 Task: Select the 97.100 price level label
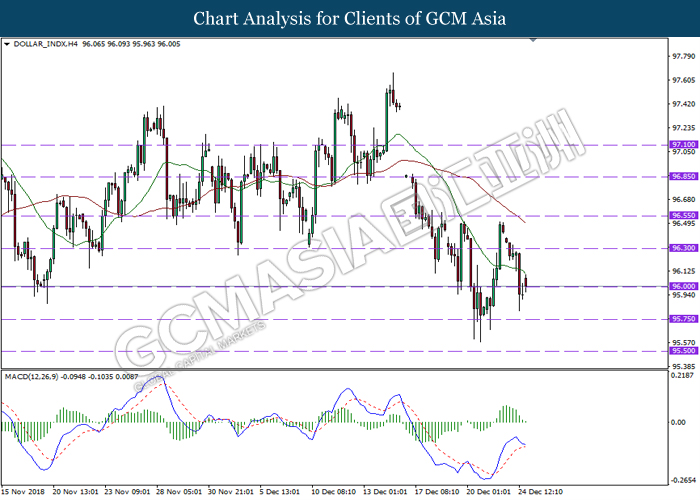point(683,145)
